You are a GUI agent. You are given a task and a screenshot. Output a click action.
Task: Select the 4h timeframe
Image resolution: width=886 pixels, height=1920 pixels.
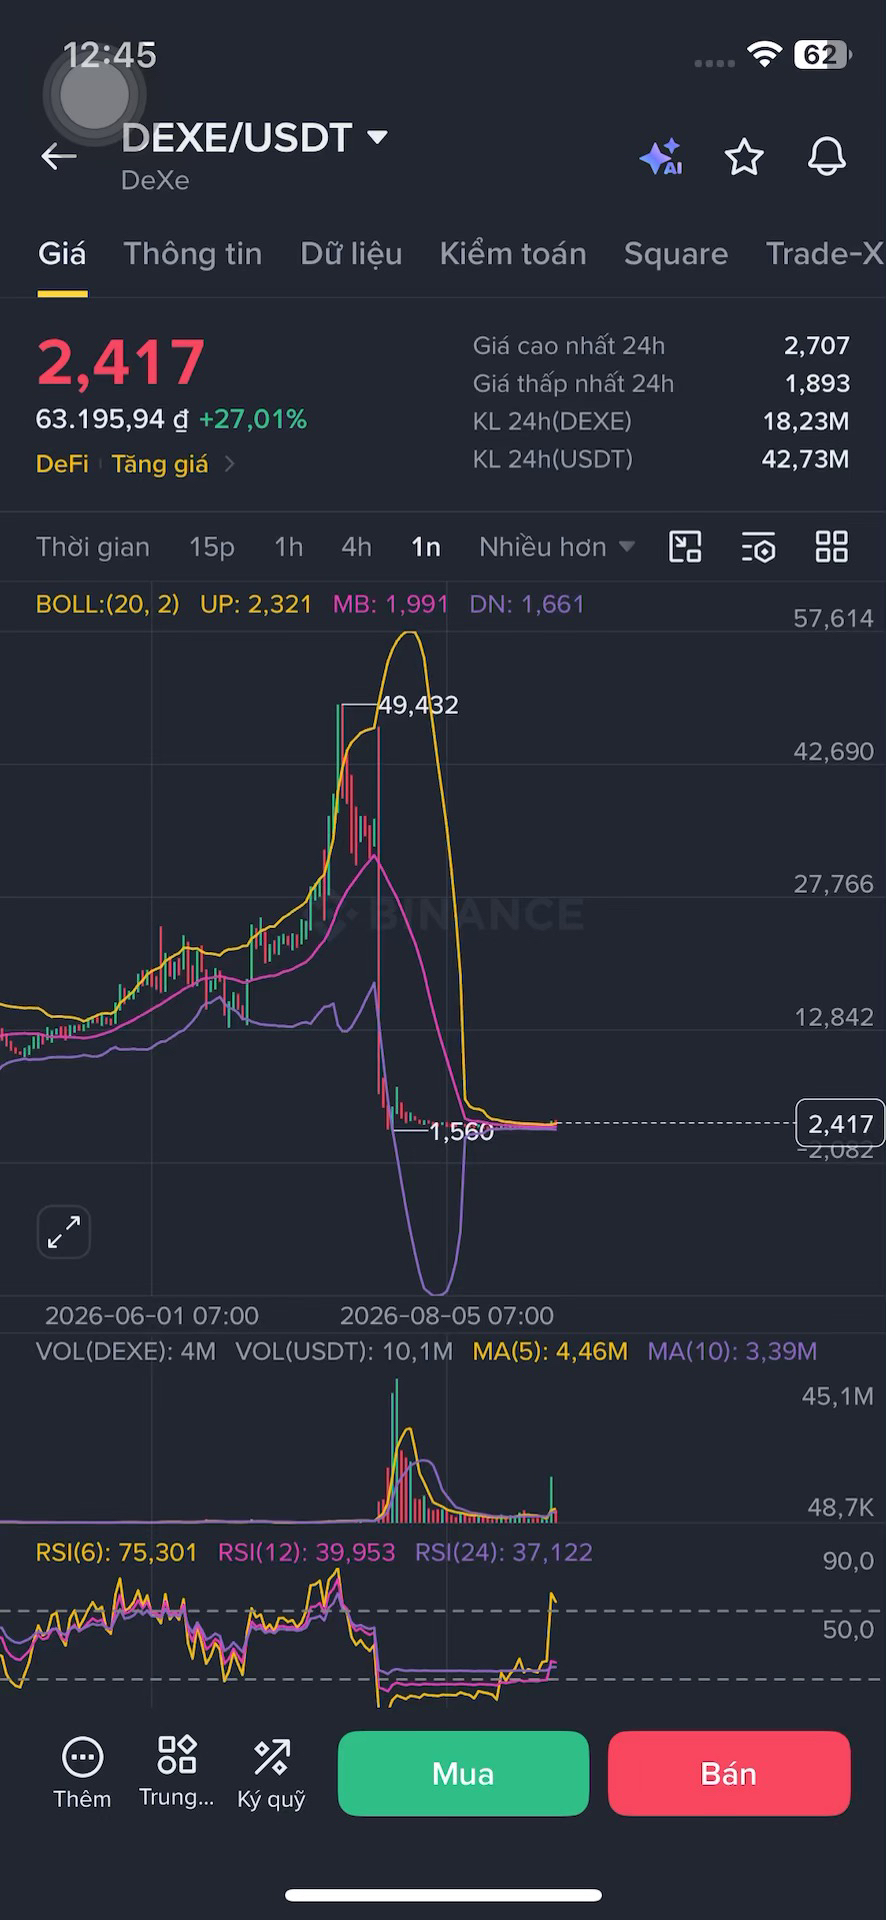pos(356,547)
